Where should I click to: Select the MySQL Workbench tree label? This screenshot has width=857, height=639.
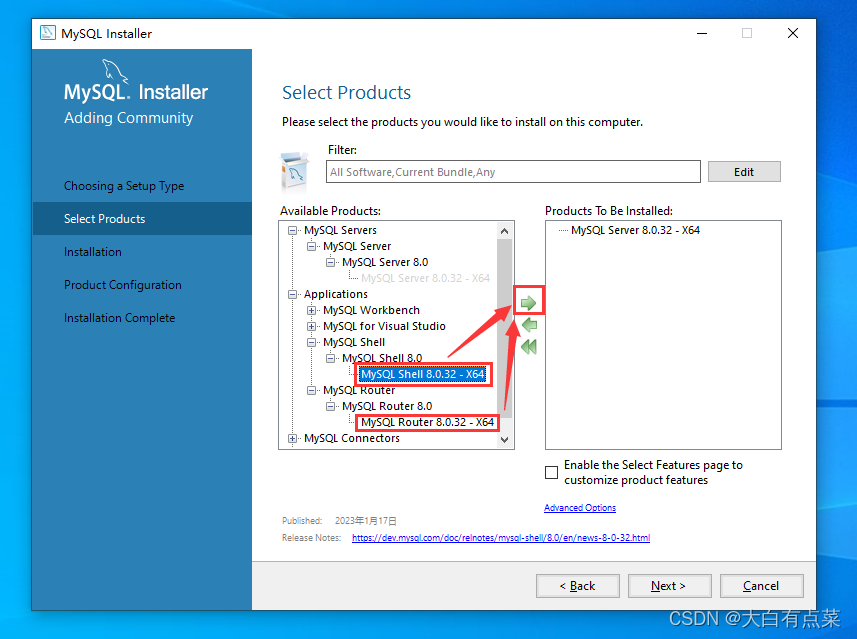pyautogui.click(x=371, y=310)
